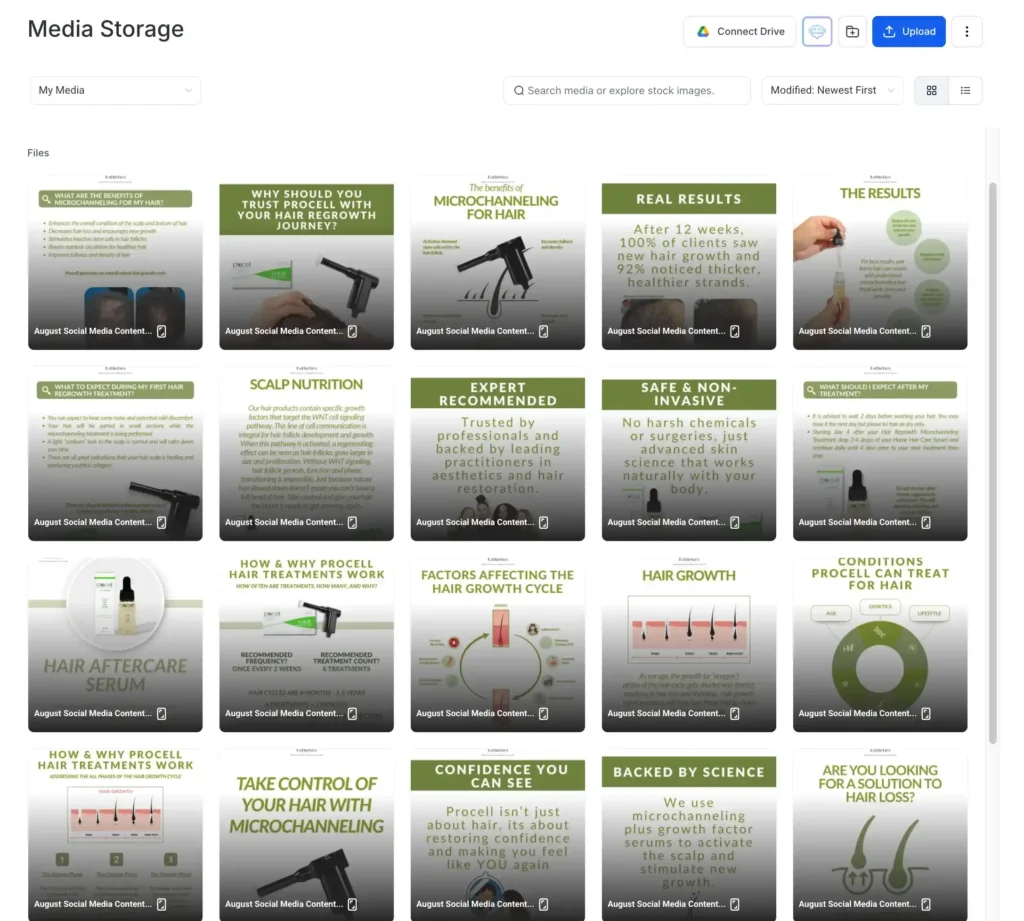Create a new folder with the folder-plus icon
This screenshot has height=921, width=1024.
[852, 31]
